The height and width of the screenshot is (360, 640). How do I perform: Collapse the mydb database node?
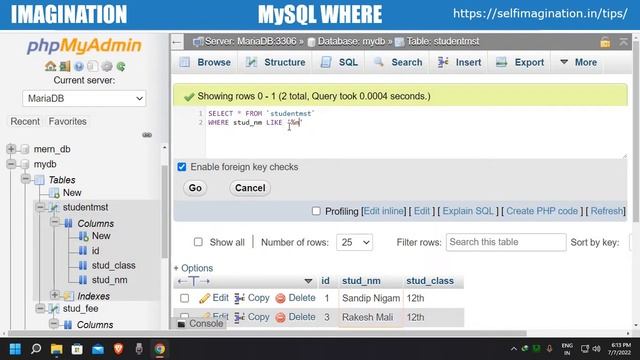click(x=11, y=164)
